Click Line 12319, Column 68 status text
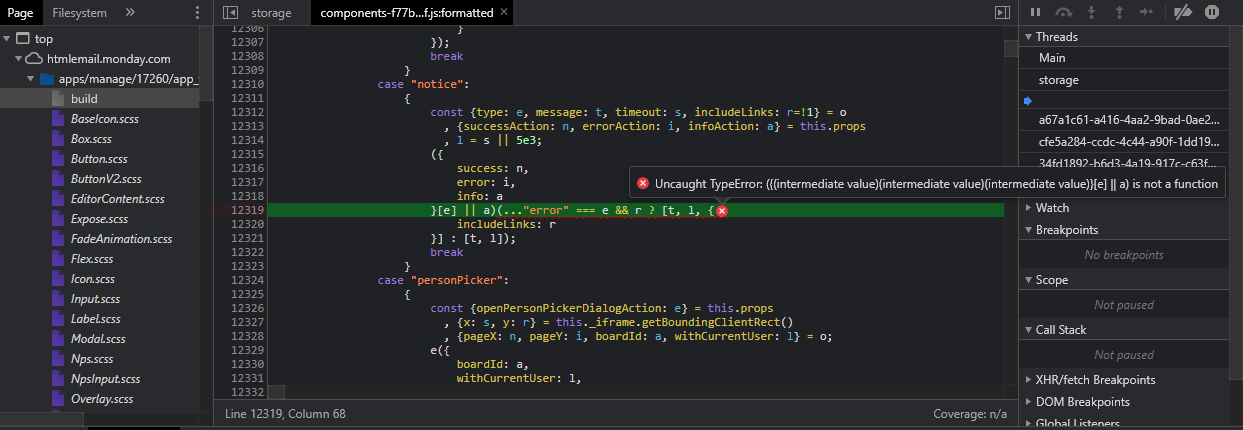Viewport: 1243px width, 430px height. point(285,414)
